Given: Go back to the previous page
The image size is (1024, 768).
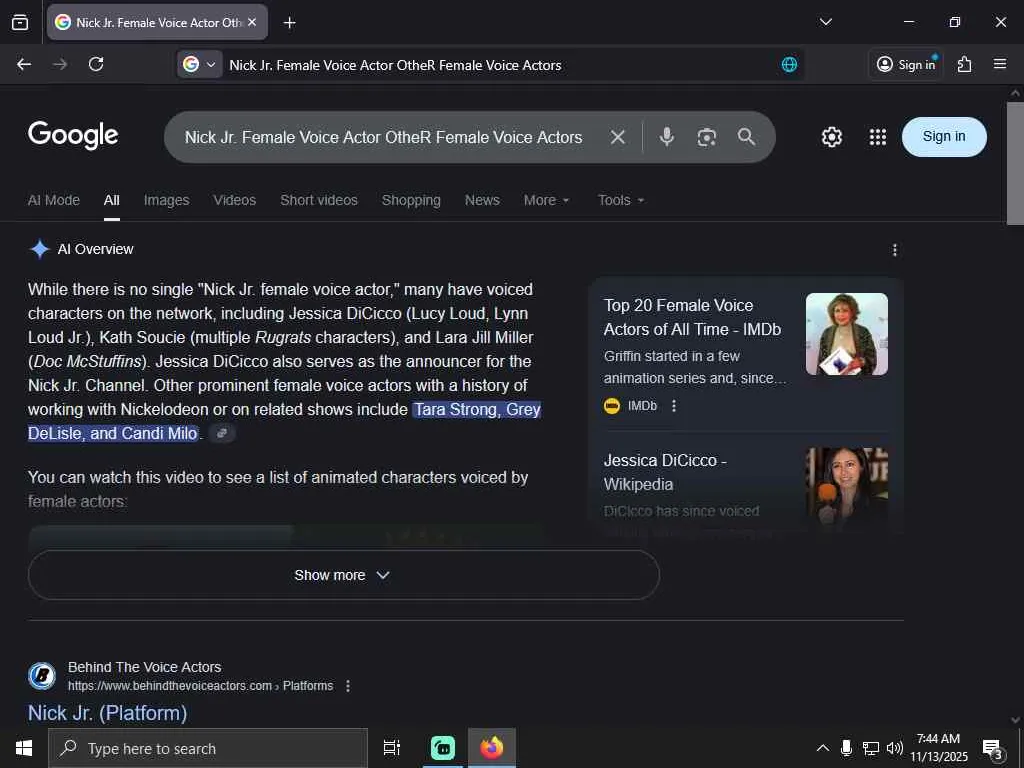Looking at the screenshot, I should (24, 64).
